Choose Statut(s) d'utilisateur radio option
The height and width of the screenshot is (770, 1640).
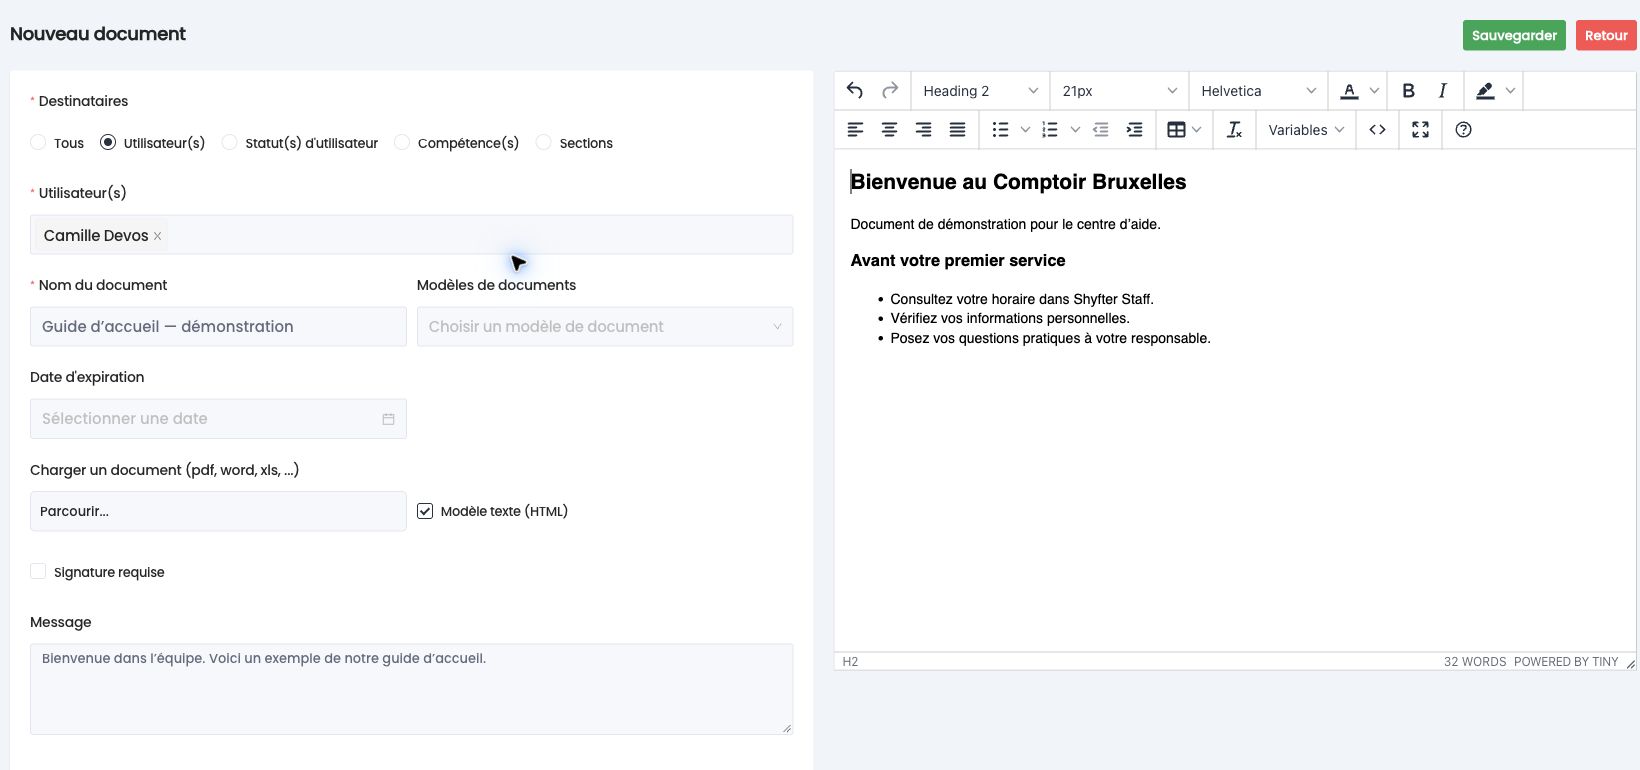(229, 142)
